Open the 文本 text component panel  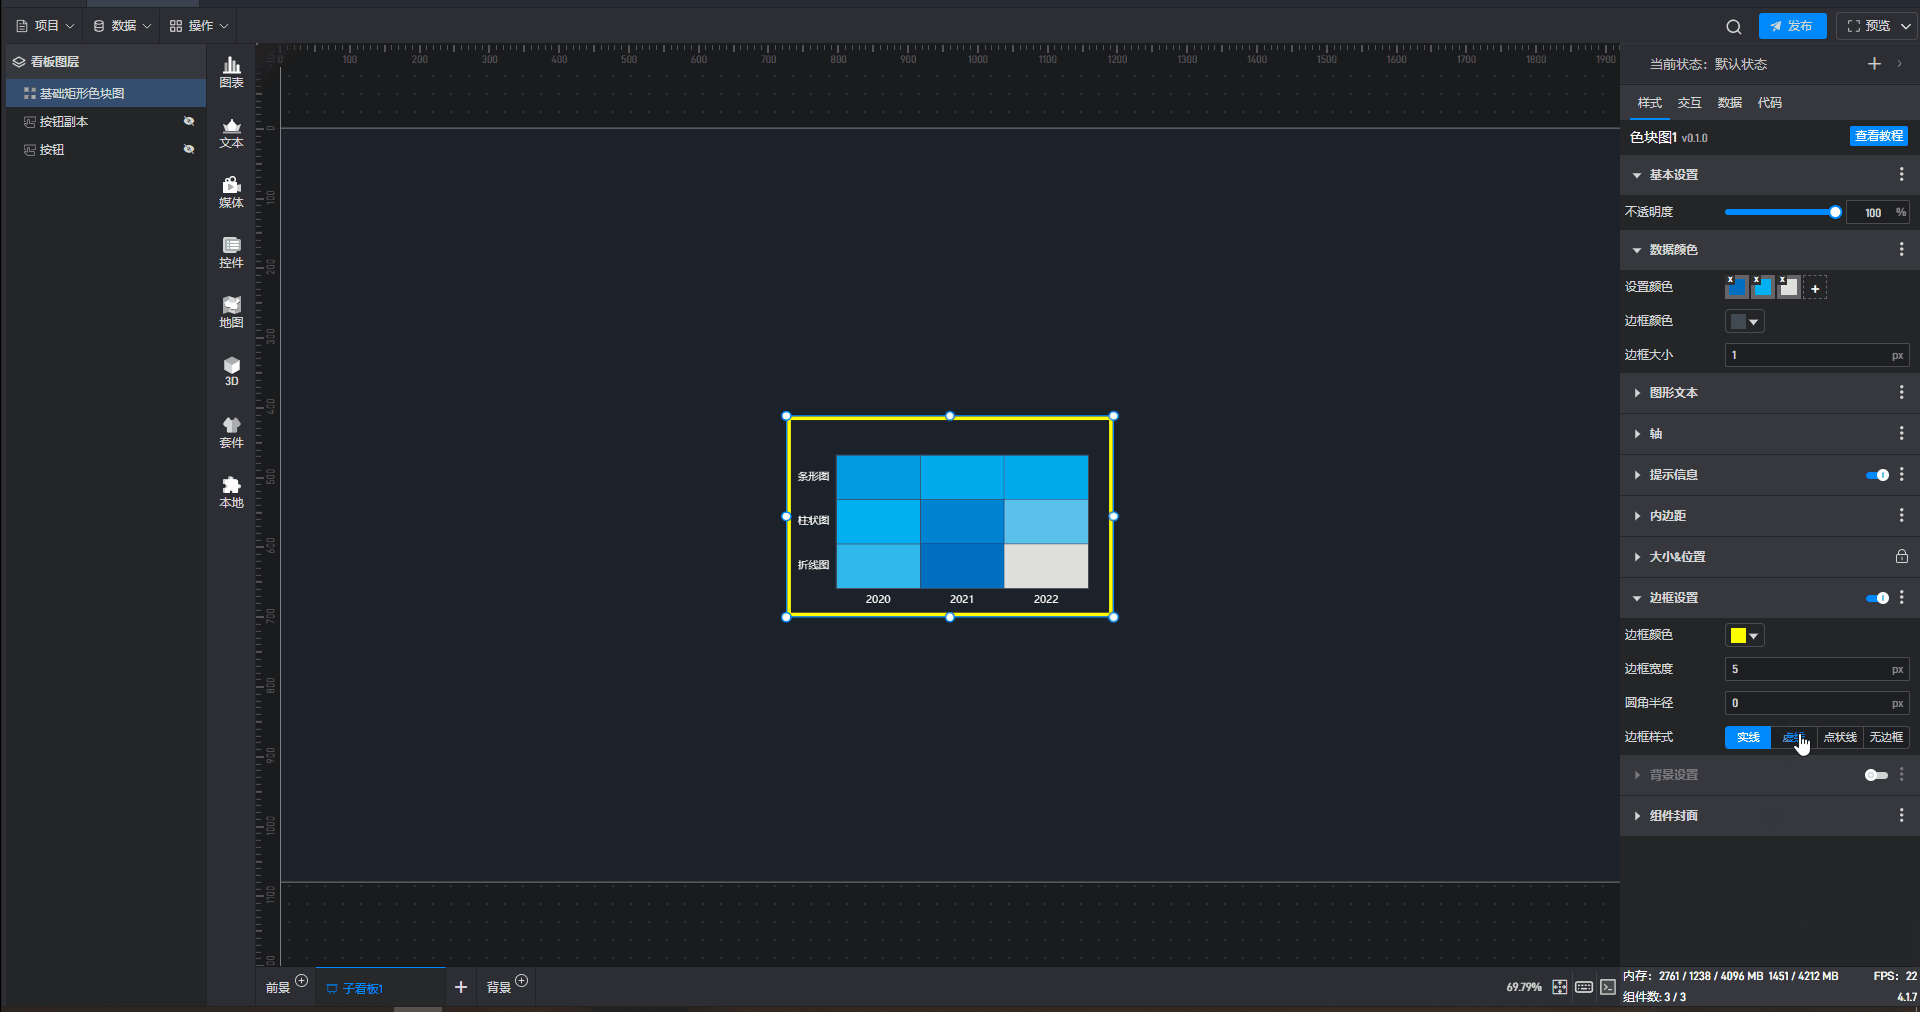[x=231, y=132]
